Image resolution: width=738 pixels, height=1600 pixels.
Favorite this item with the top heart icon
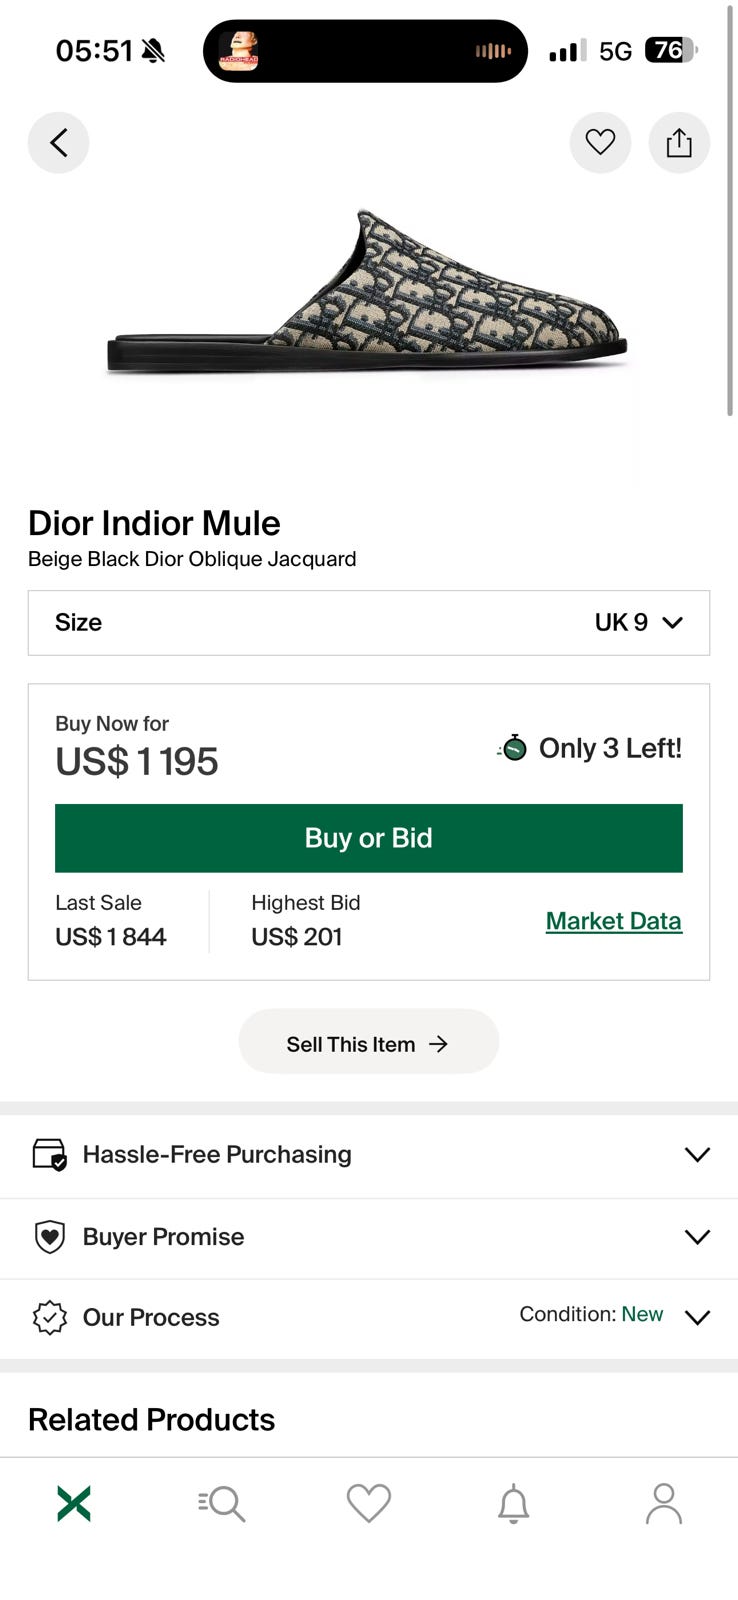click(x=600, y=143)
